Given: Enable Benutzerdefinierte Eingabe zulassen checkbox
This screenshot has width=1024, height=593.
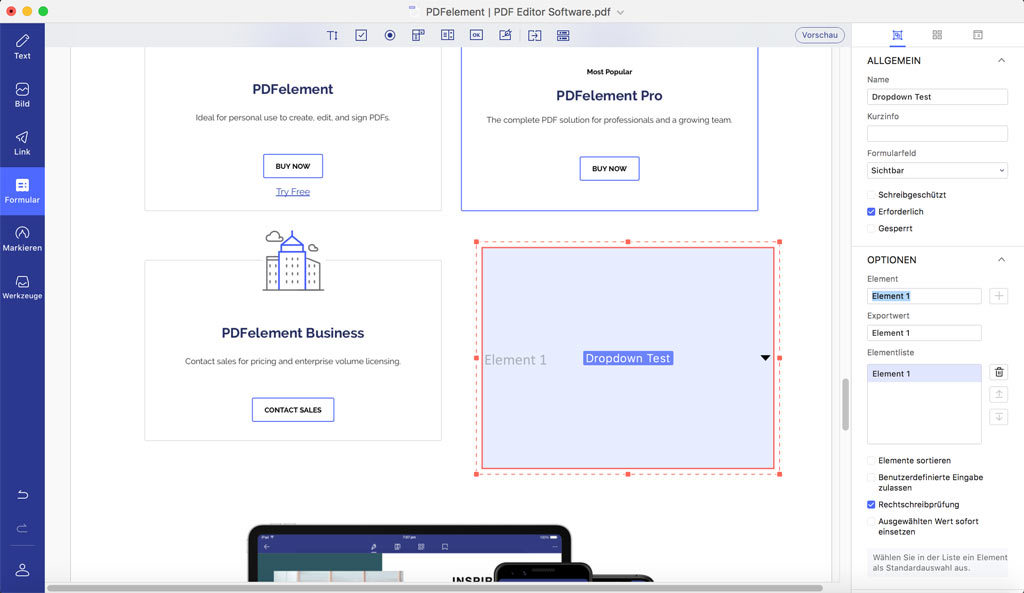Looking at the screenshot, I should point(871,477).
